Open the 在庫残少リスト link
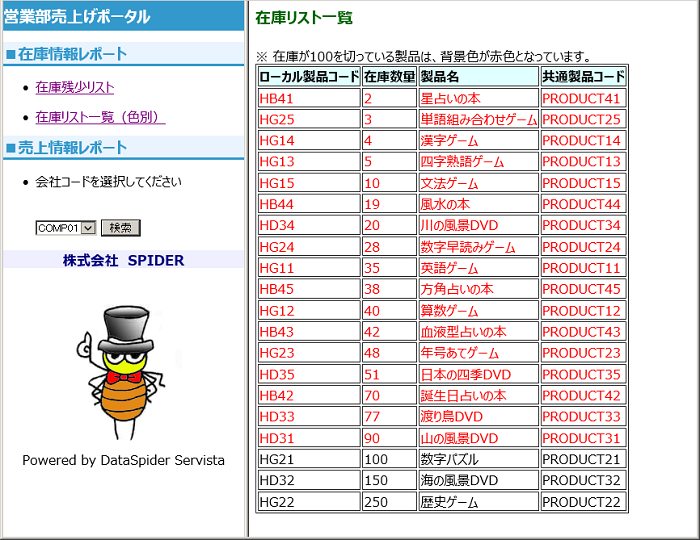The height and width of the screenshot is (540, 700). (x=74, y=88)
